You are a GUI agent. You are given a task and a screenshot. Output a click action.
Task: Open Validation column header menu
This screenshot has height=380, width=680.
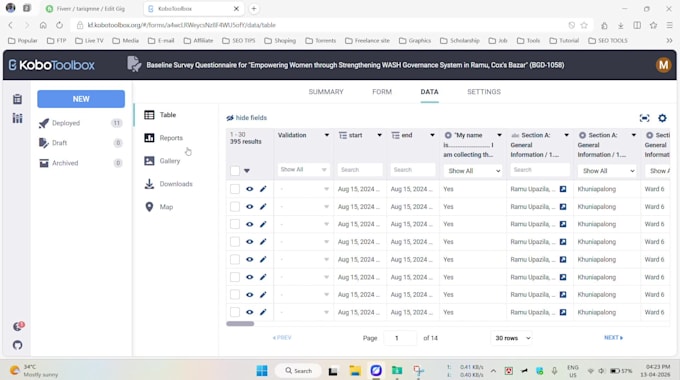327,135
